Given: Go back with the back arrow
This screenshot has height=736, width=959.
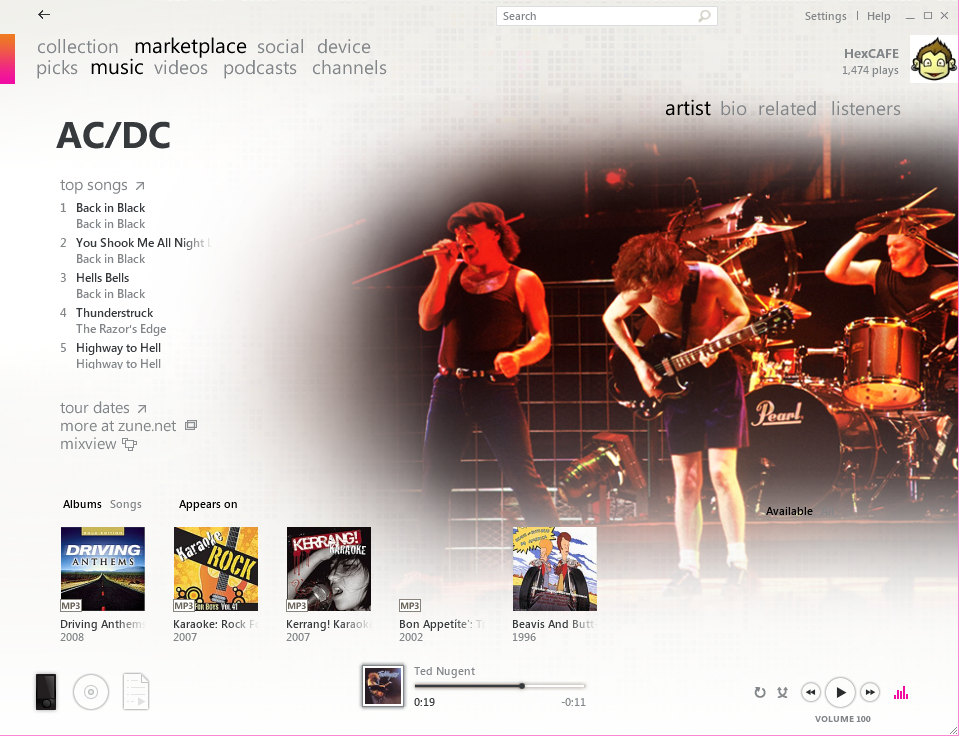Looking at the screenshot, I should (x=44, y=15).
